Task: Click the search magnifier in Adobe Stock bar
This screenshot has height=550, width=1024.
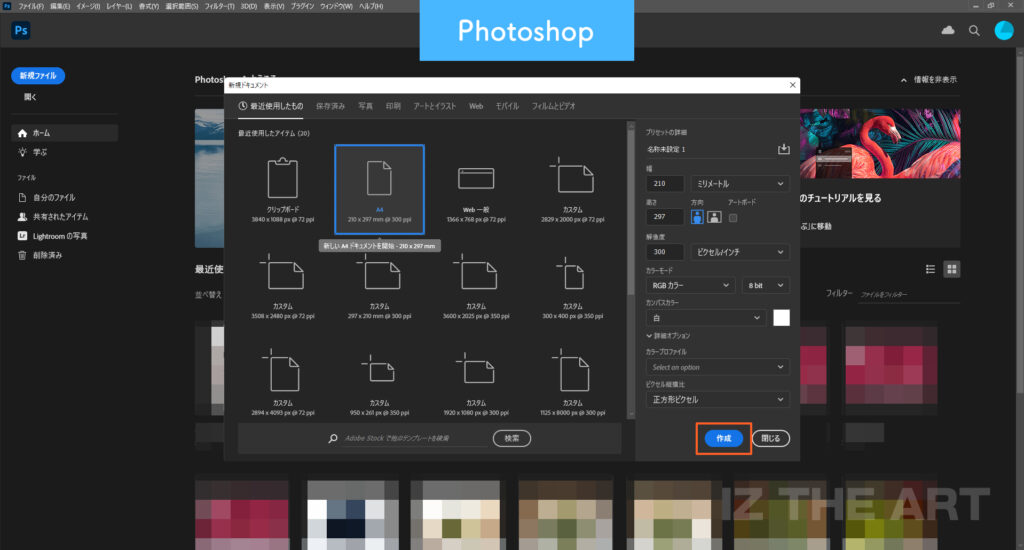Action: coord(333,438)
